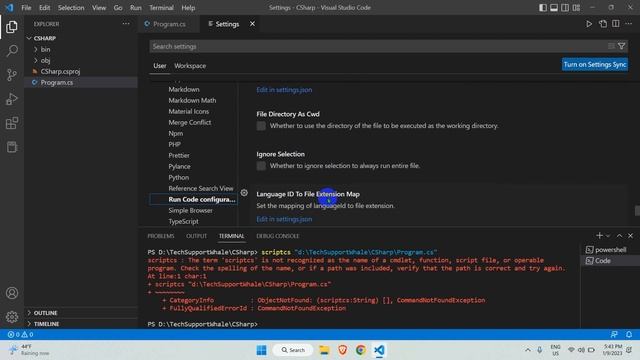Image resolution: width=640 pixels, height=360 pixels.
Task: Open CSharp.csproj in explorer
Action: click(x=60, y=71)
